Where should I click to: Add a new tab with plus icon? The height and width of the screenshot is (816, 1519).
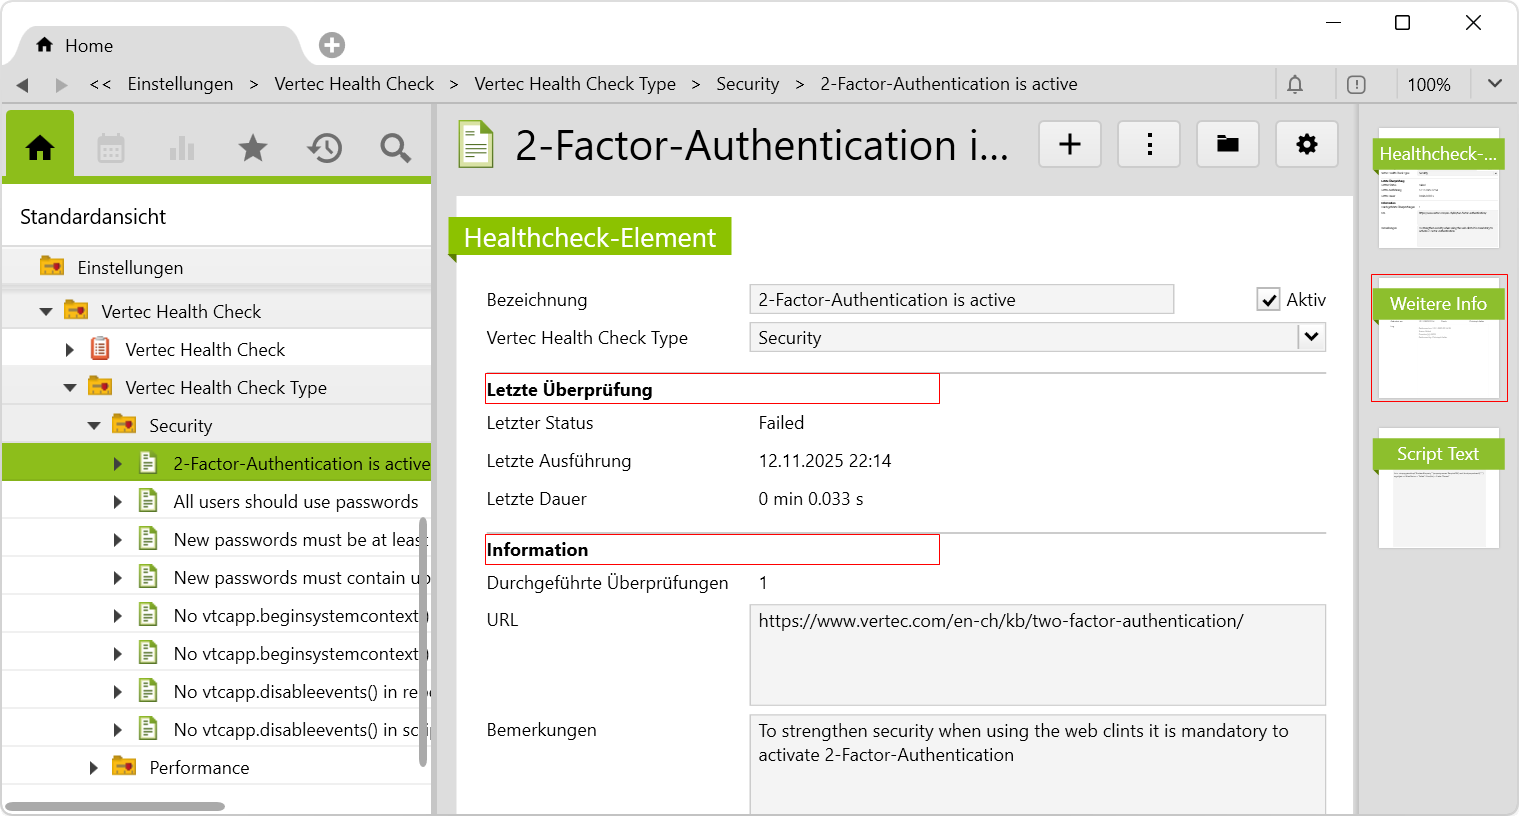pyautogui.click(x=332, y=45)
